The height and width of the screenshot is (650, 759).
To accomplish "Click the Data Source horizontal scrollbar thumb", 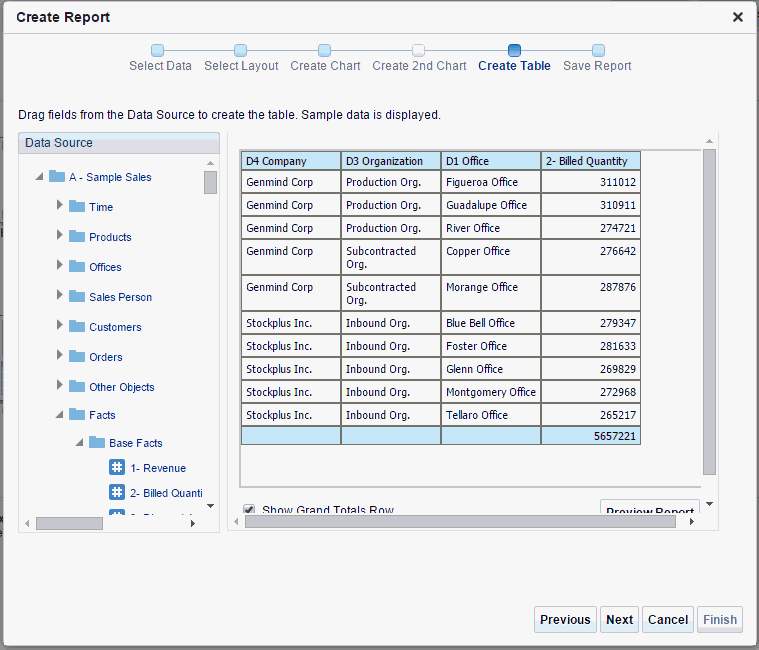I will (69, 522).
